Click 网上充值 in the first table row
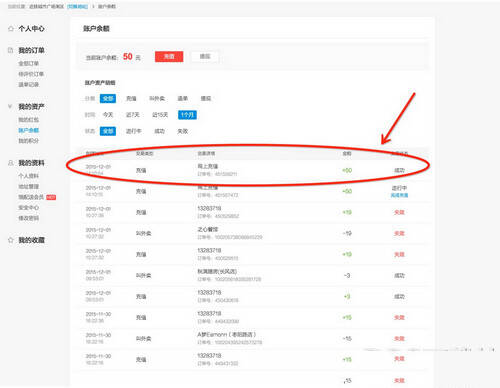Image resolution: width=500 pixels, height=388 pixels. [208, 166]
